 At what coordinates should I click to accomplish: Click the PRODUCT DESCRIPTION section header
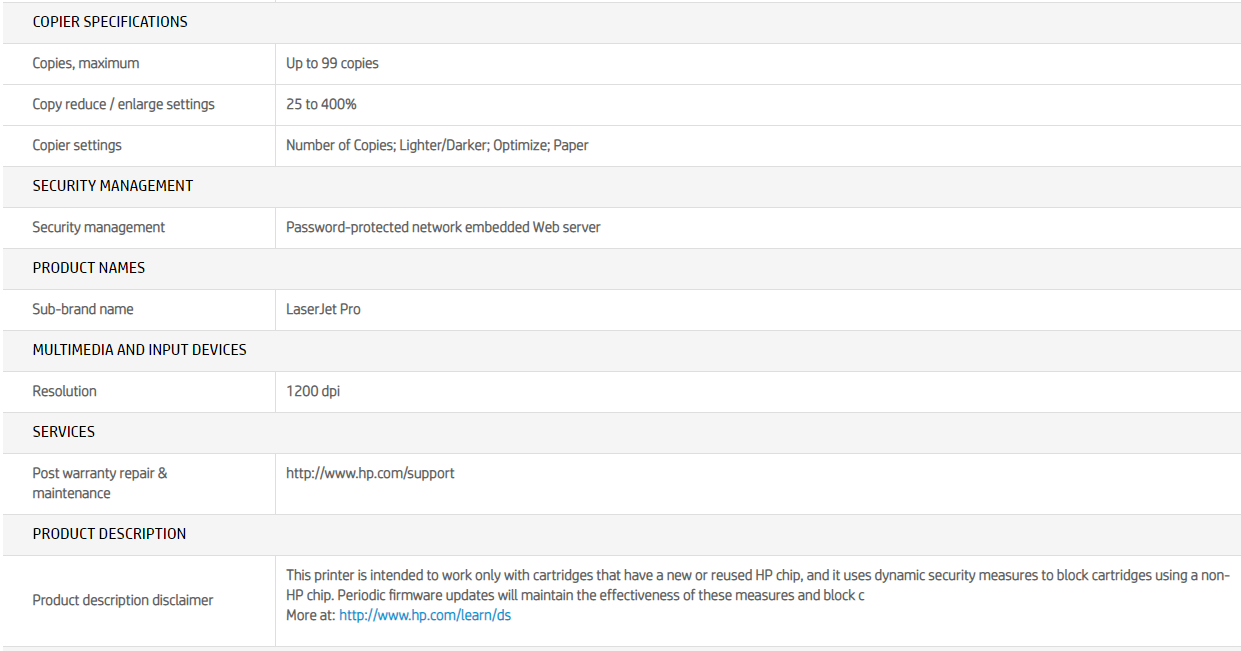[109, 534]
